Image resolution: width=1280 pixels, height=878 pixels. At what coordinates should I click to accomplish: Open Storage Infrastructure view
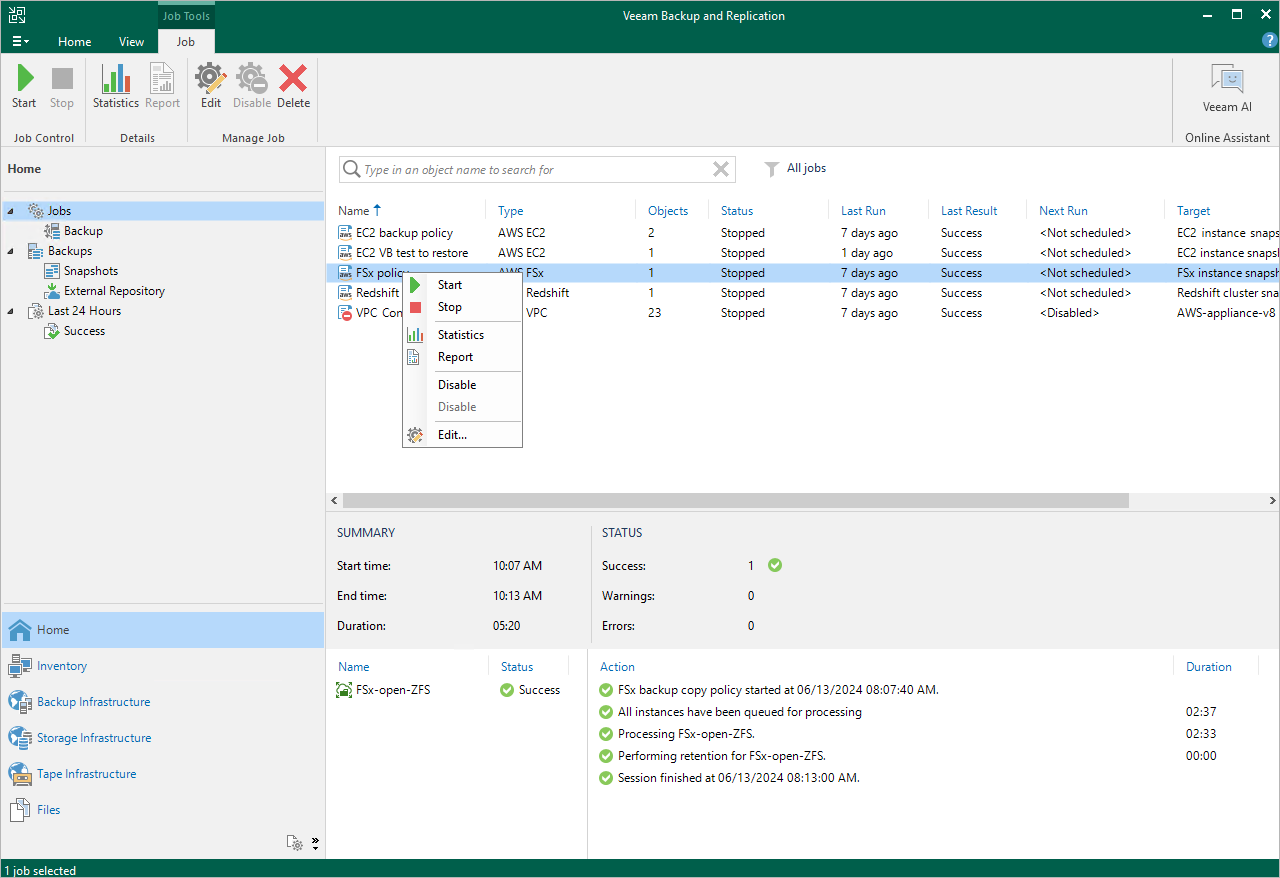pos(162,738)
